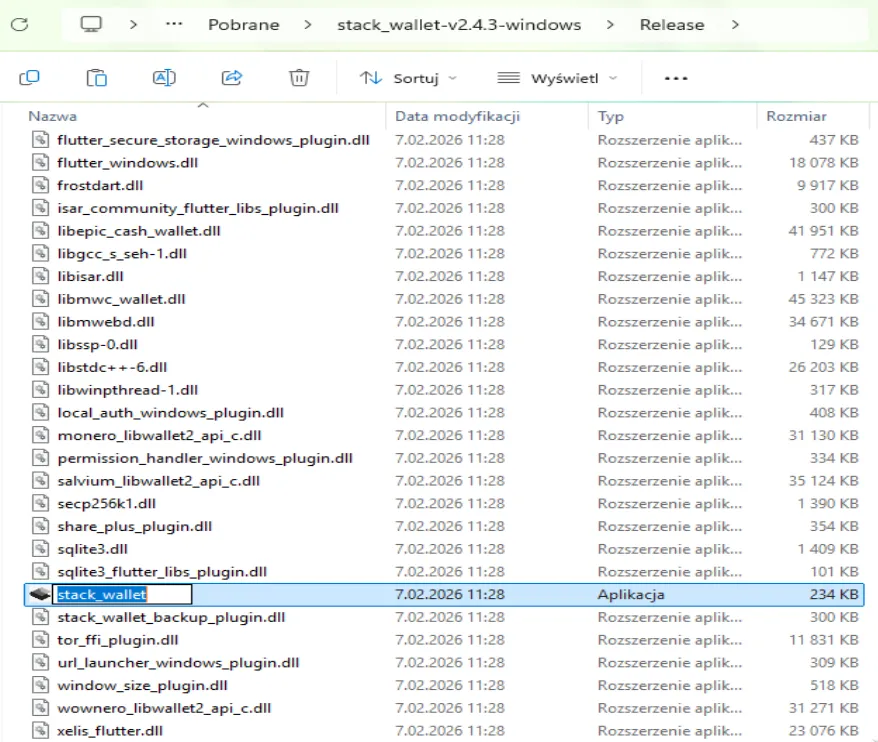This screenshot has width=878, height=742.
Task: Open the toolbar three-dots more options menu
Action: [676, 78]
